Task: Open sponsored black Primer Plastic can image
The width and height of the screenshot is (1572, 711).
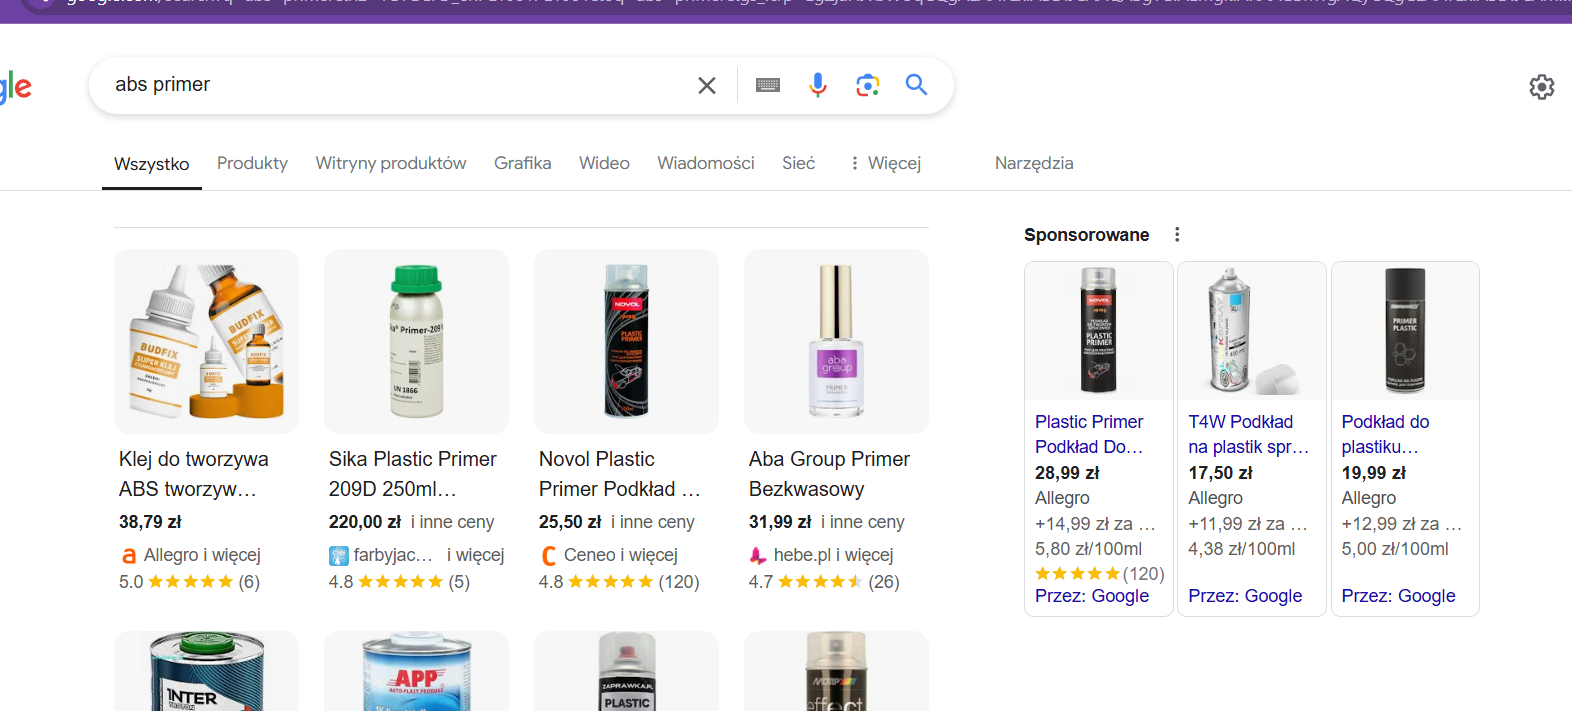Action: (x=1405, y=331)
